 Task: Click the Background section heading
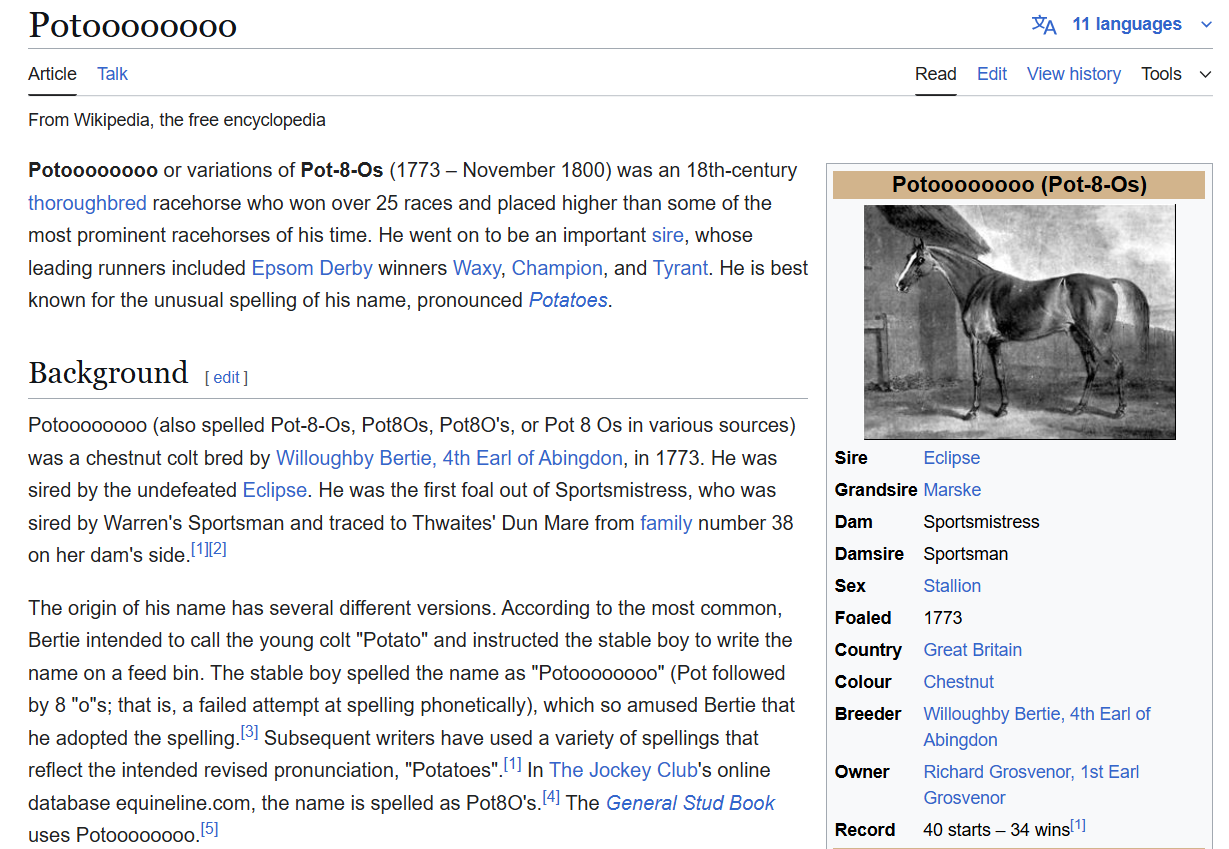point(108,373)
